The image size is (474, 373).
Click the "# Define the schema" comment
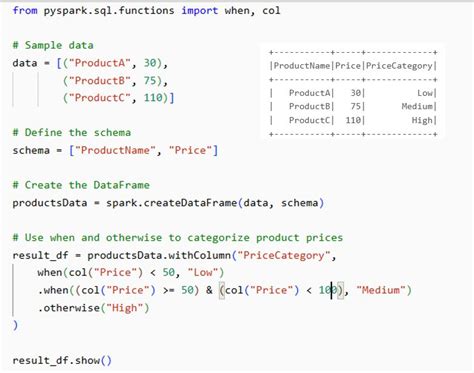72,133
